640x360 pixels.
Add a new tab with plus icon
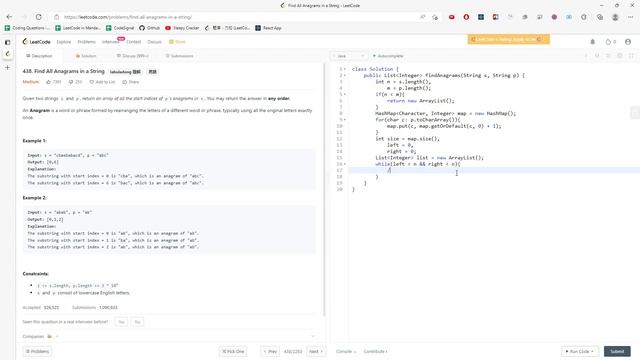pos(7,67)
